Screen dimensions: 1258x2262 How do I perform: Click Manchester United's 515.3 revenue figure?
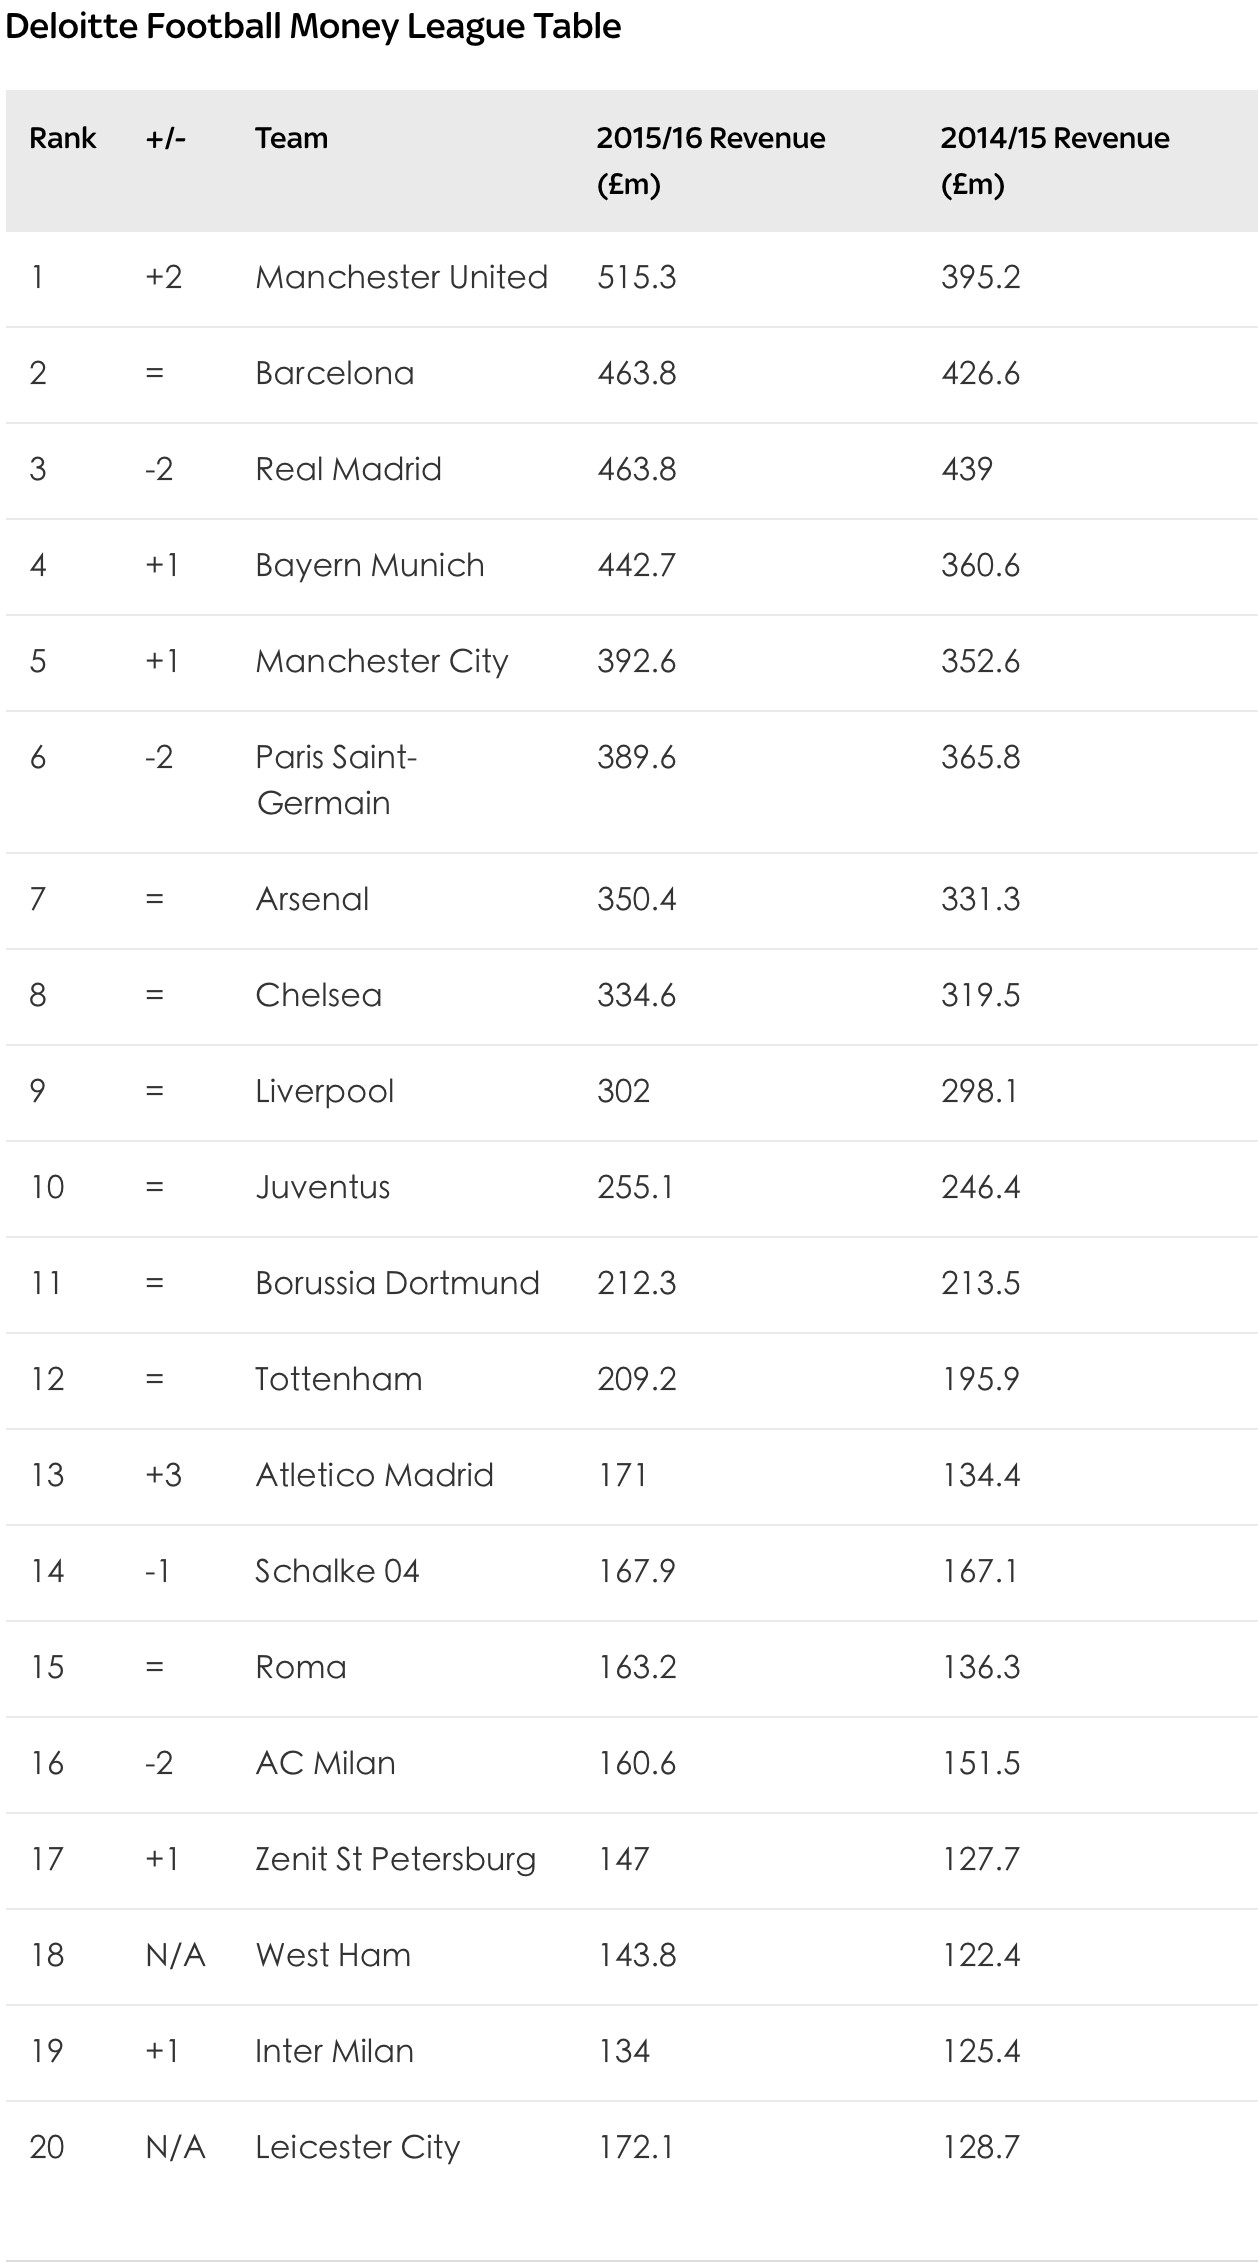pos(636,277)
